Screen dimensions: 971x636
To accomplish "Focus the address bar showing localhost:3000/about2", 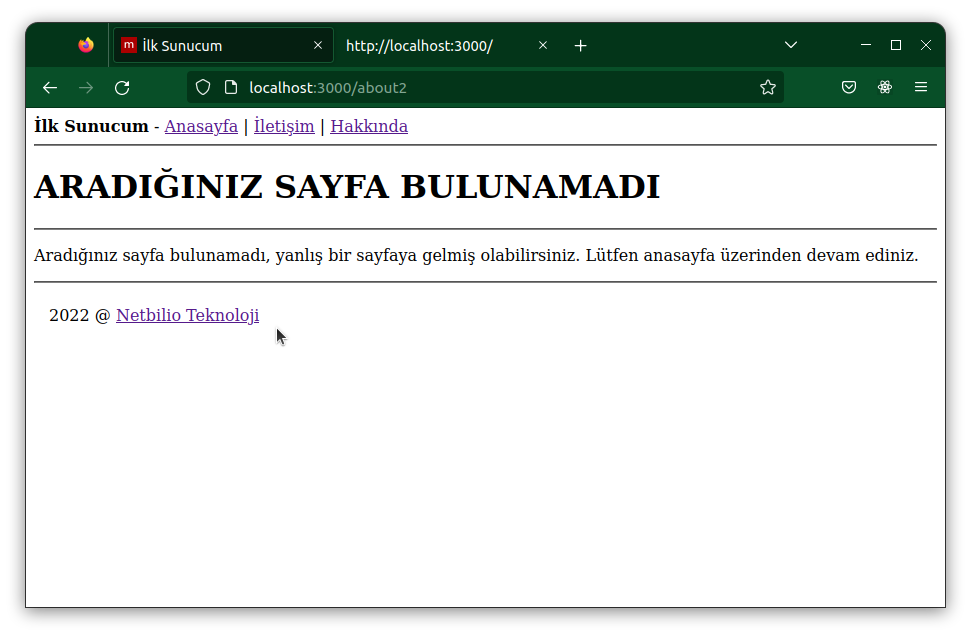I will tap(485, 87).
